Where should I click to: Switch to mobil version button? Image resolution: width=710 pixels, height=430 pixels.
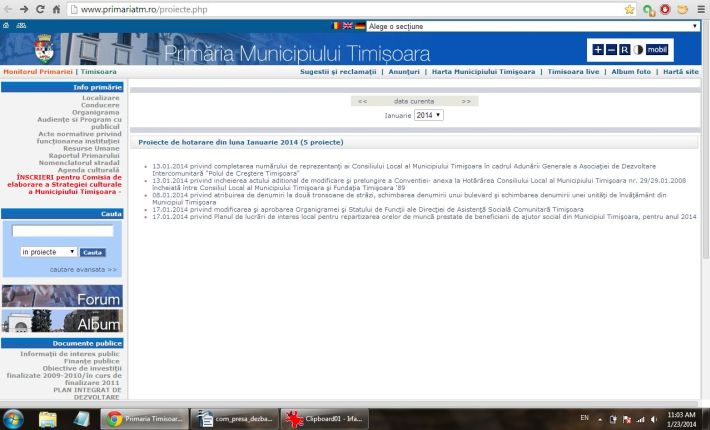[x=657, y=50]
